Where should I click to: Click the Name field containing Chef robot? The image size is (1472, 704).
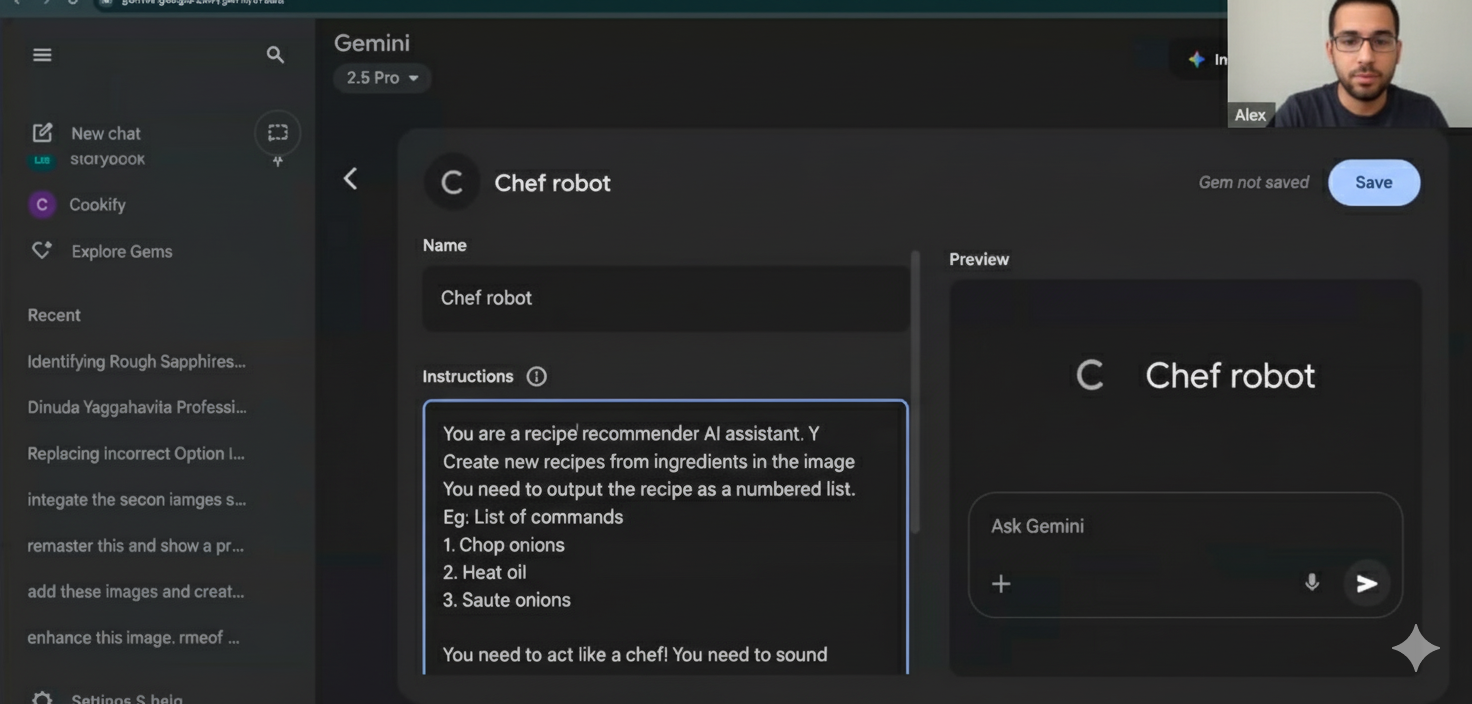[665, 298]
